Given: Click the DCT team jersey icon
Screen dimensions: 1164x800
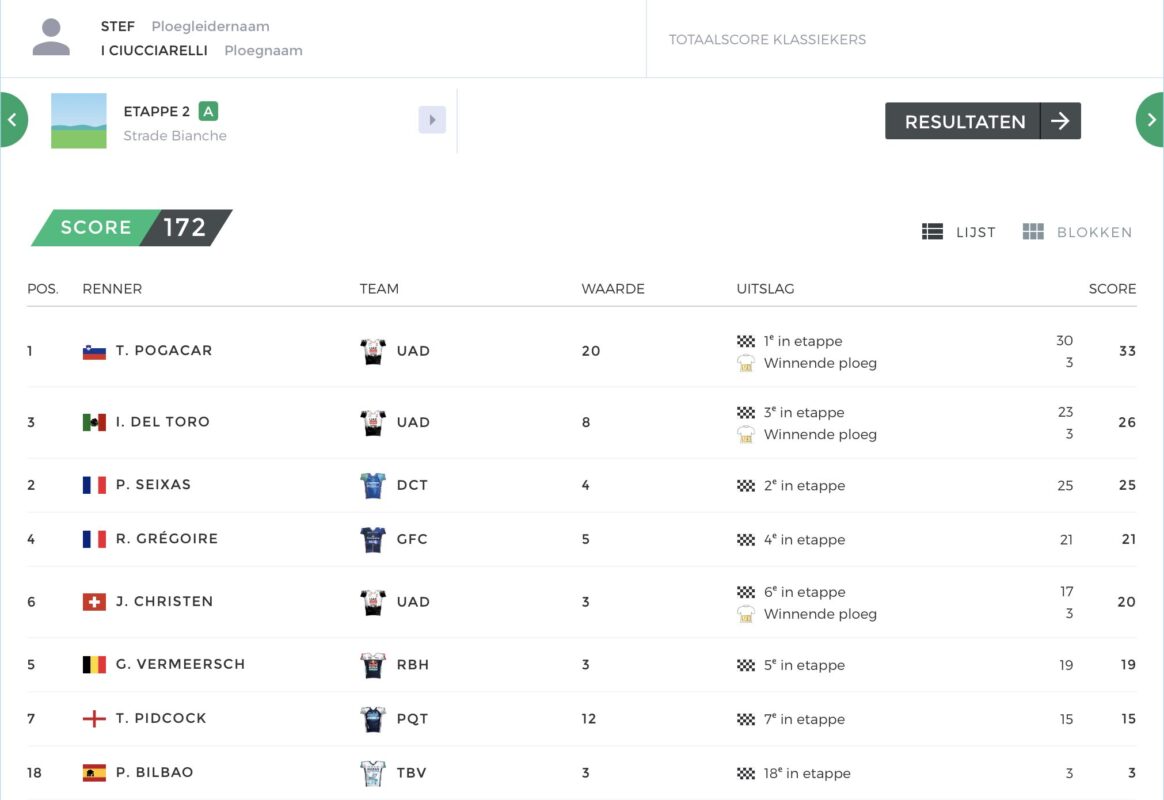Looking at the screenshot, I should pos(373,485).
